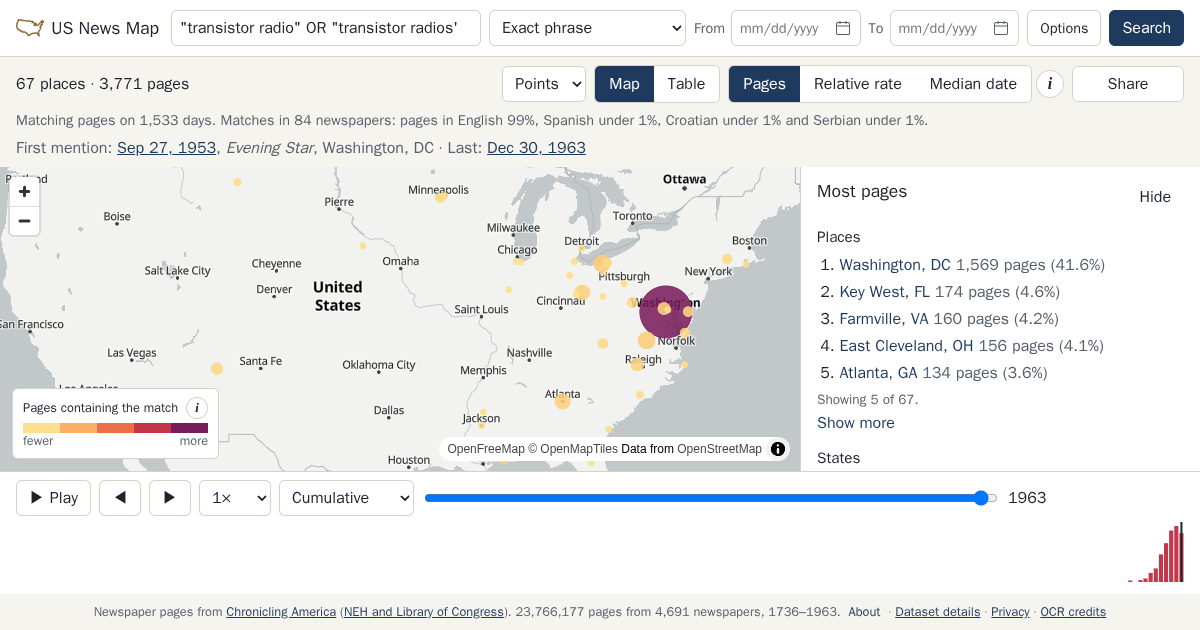Focus the search query text field
This screenshot has height=630, width=1200.
(326, 28)
